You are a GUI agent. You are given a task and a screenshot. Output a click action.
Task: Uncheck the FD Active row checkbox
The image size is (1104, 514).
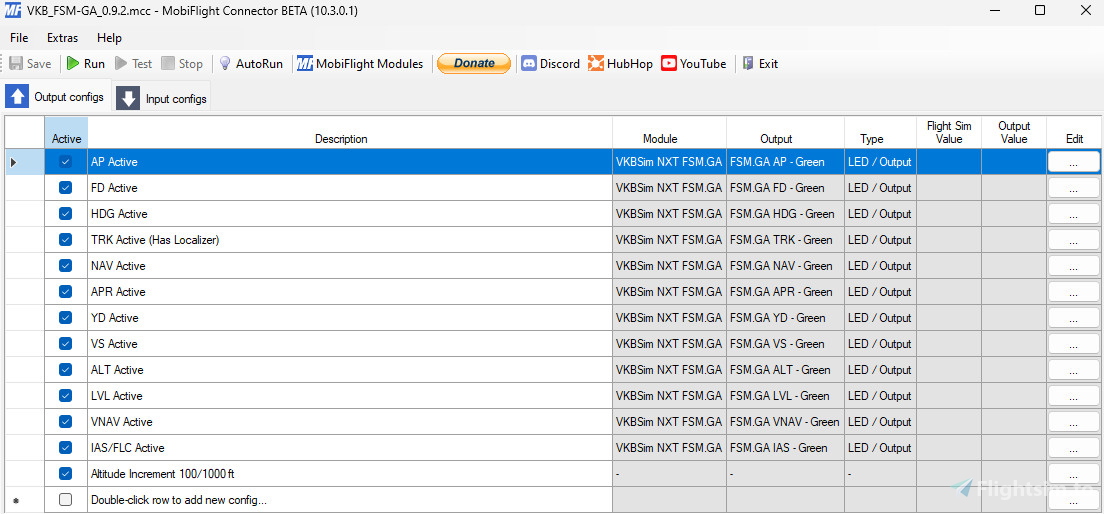coord(66,188)
